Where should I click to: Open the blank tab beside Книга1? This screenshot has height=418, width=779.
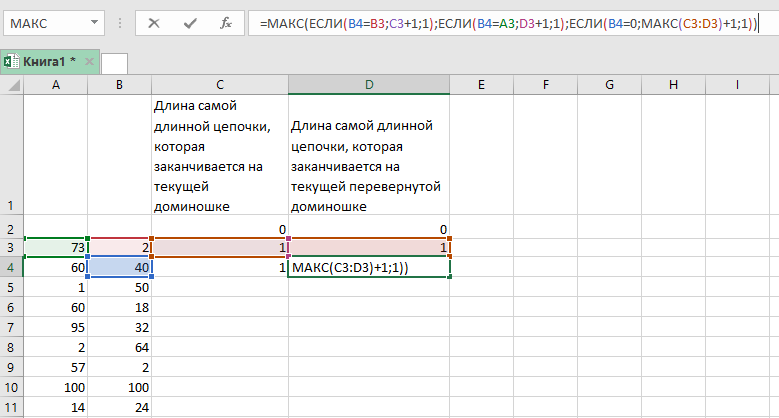click(x=114, y=63)
